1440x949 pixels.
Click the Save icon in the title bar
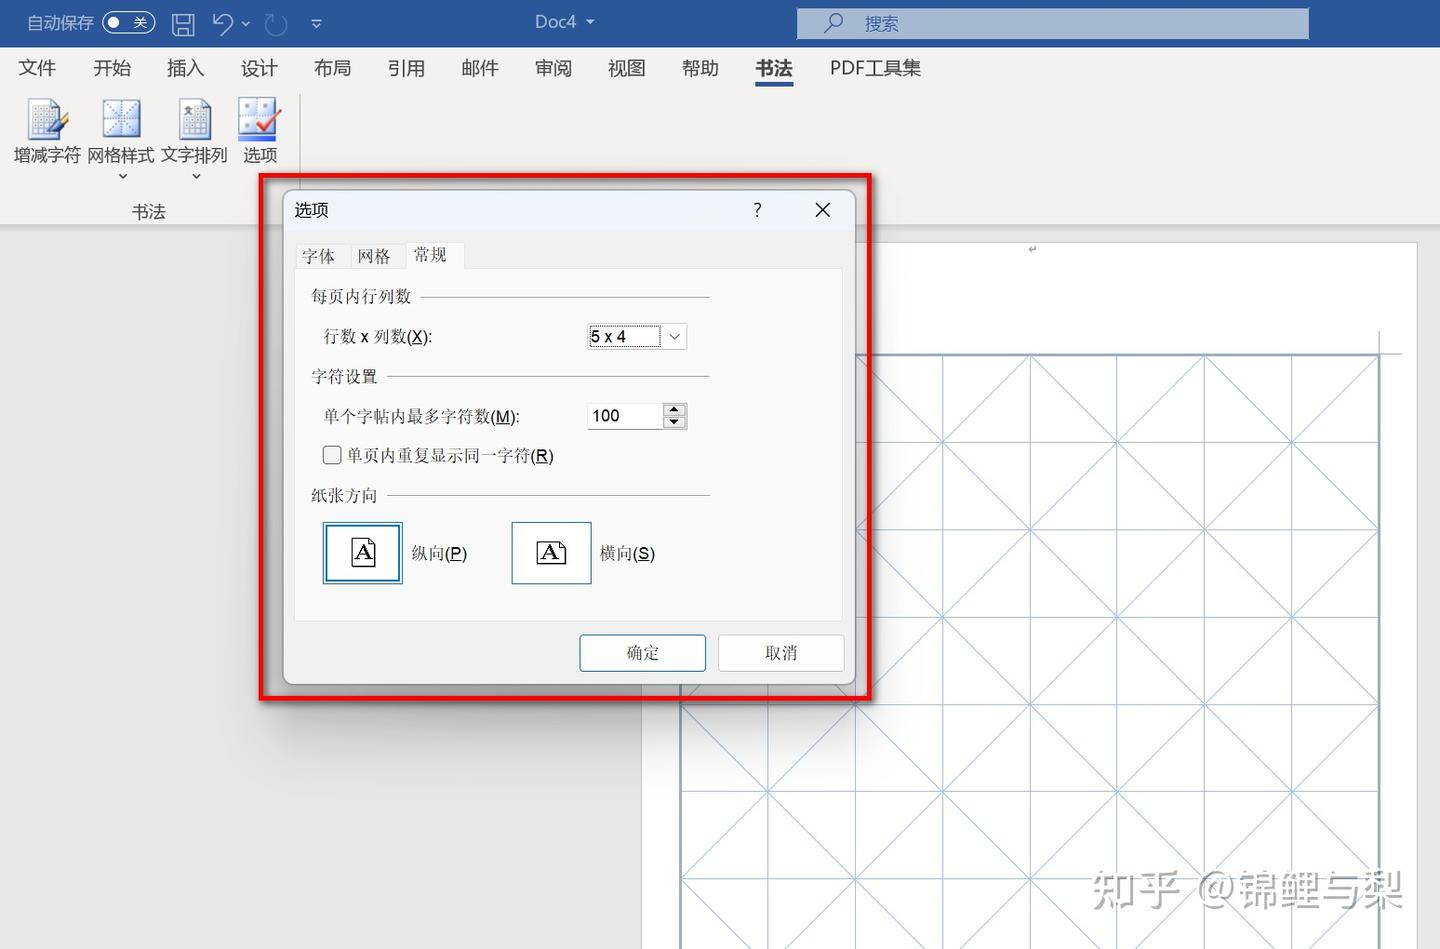pyautogui.click(x=183, y=23)
